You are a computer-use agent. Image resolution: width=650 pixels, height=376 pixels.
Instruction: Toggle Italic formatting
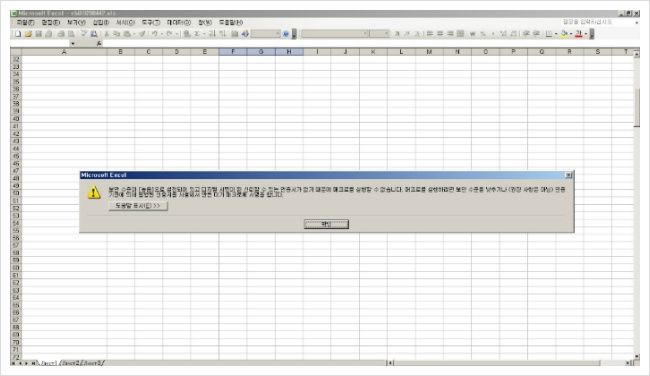tap(407, 34)
